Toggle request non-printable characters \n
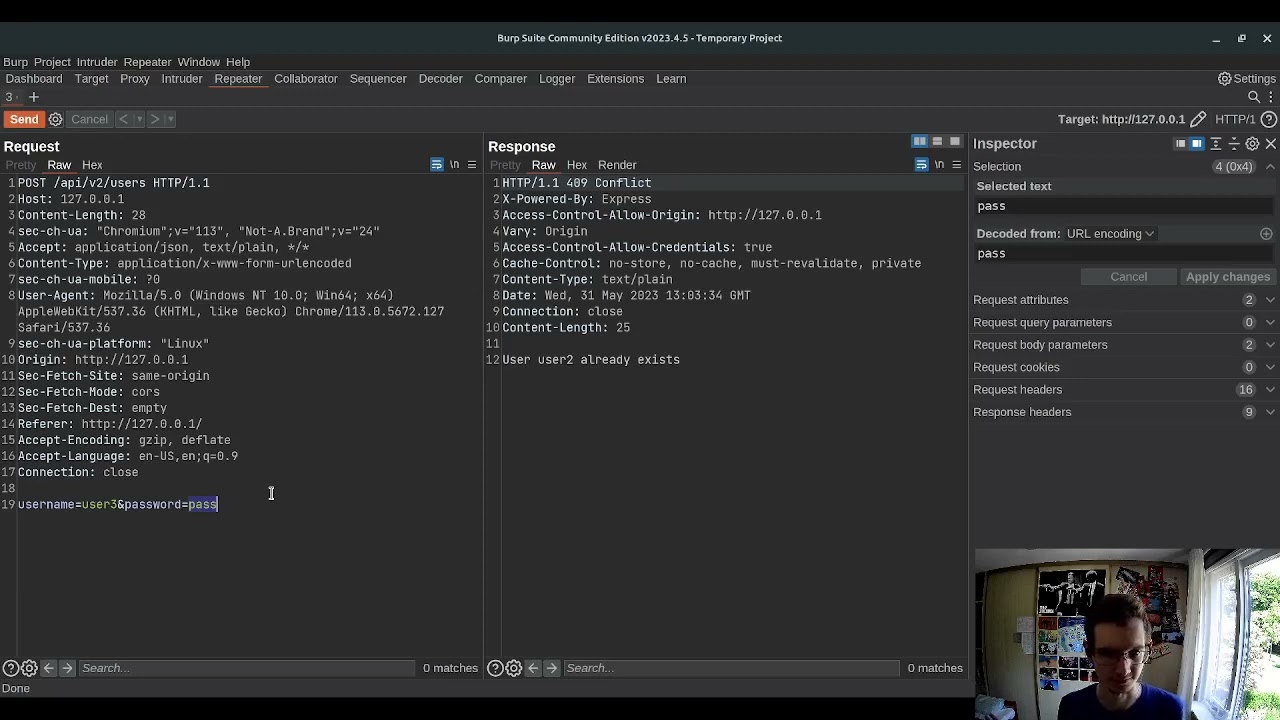 pyautogui.click(x=455, y=165)
